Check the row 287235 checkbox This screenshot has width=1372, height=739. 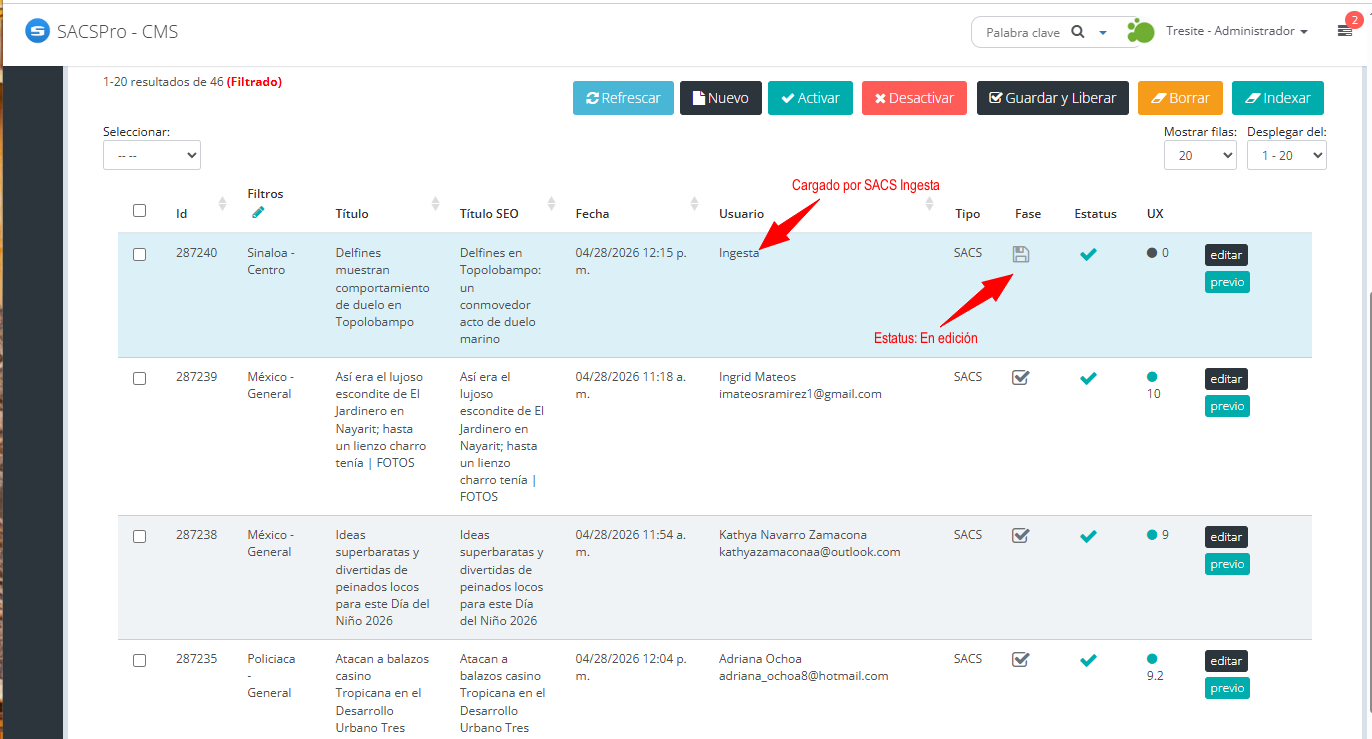click(x=140, y=660)
